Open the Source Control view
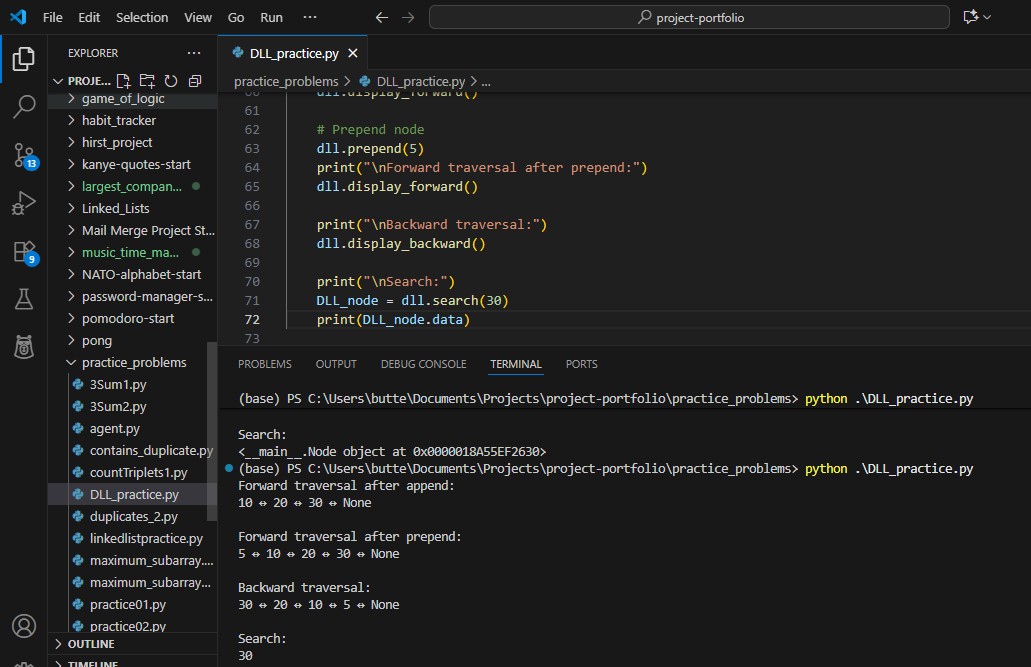The width and height of the screenshot is (1031, 667). (x=24, y=156)
